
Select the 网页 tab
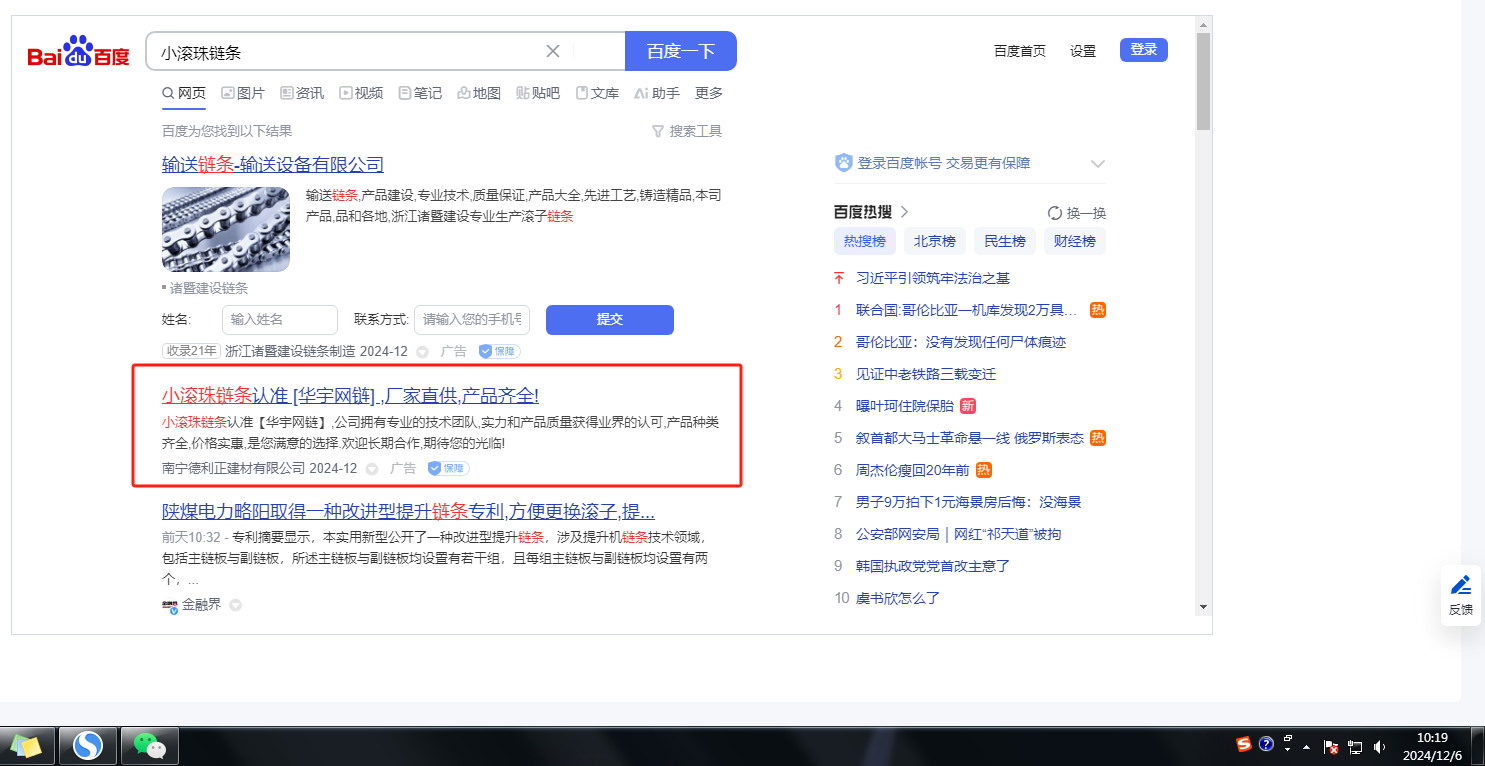pyautogui.click(x=184, y=93)
